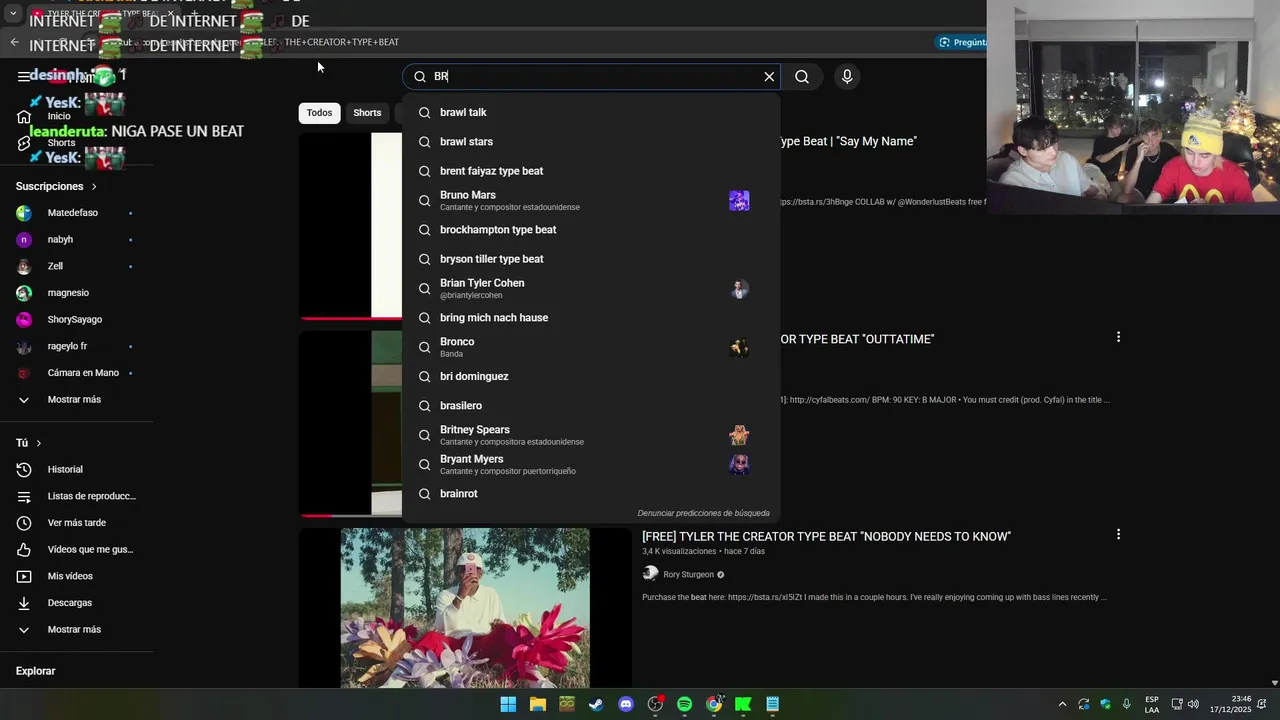Select the 'brainrot' suggestion
Image resolution: width=1280 pixels, height=720 pixels.
click(x=591, y=494)
